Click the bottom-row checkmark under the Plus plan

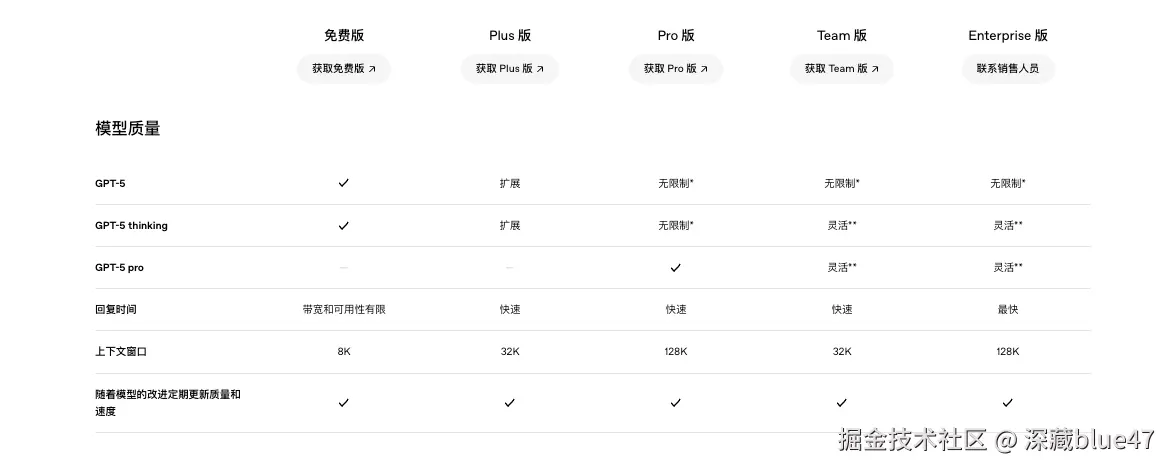click(x=509, y=403)
